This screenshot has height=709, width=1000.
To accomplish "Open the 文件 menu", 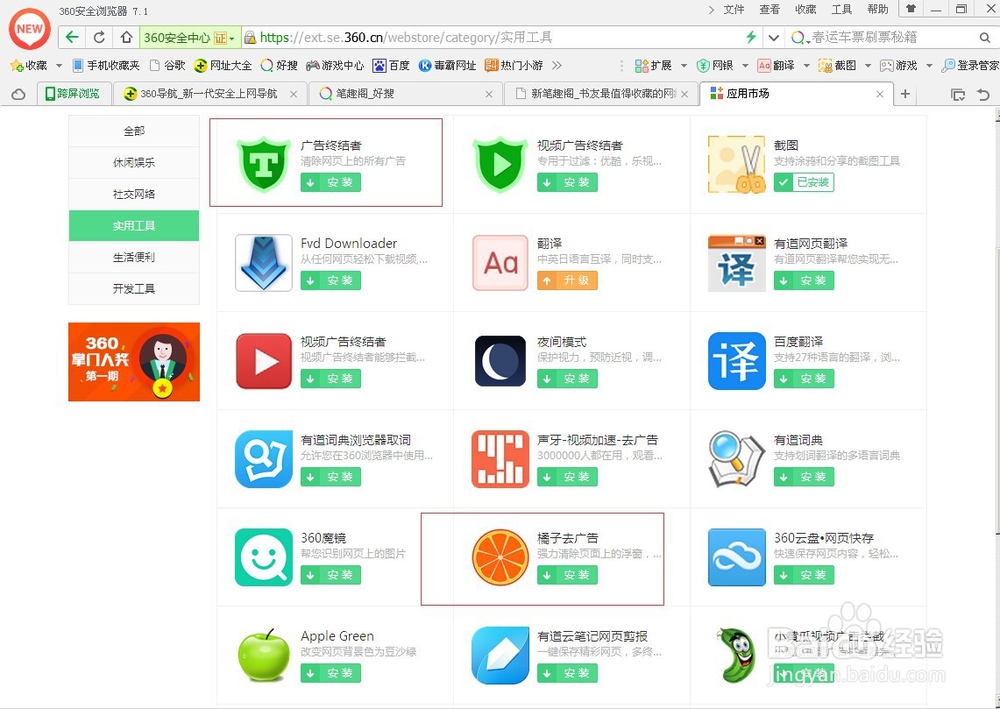I will tap(734, 10).
